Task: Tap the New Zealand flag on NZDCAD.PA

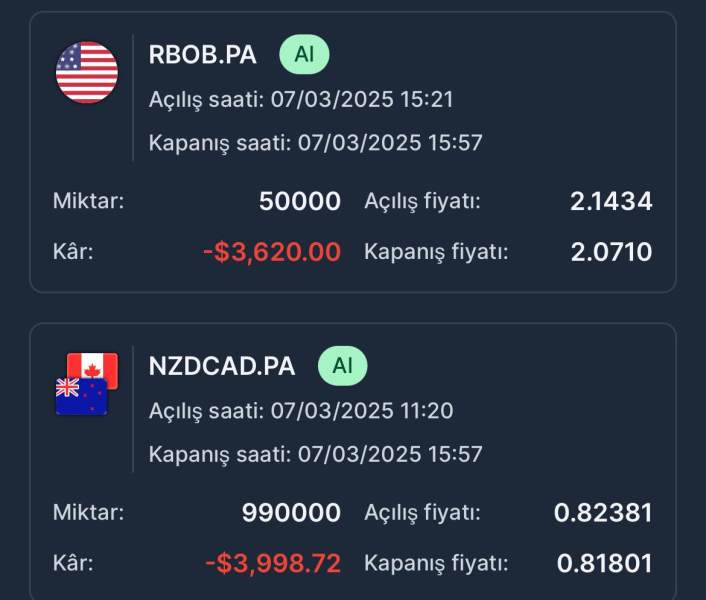Action: [80, 396]
